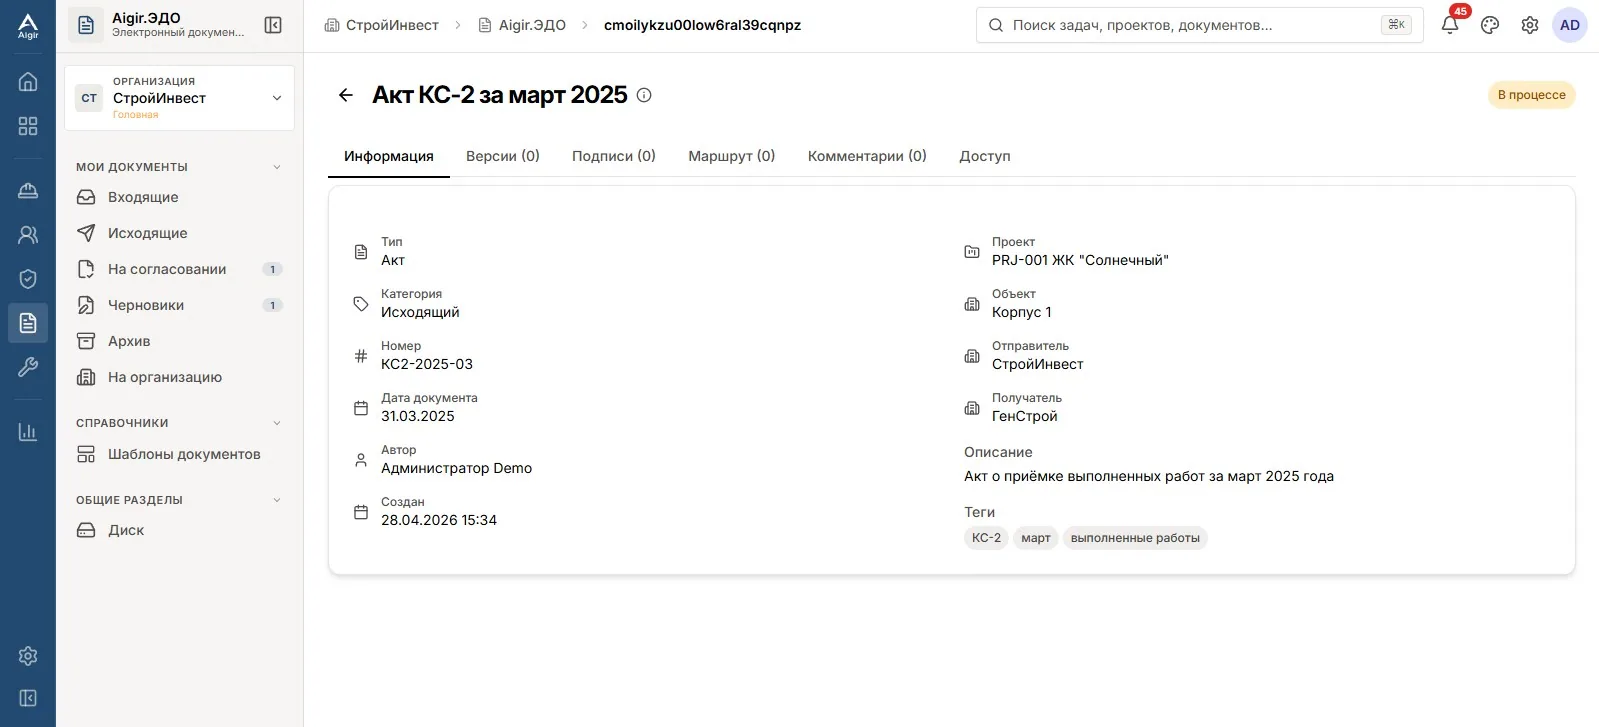Open the apps grid icon in left rail
Screen dimensions: 1599x727
pos(28,126)
